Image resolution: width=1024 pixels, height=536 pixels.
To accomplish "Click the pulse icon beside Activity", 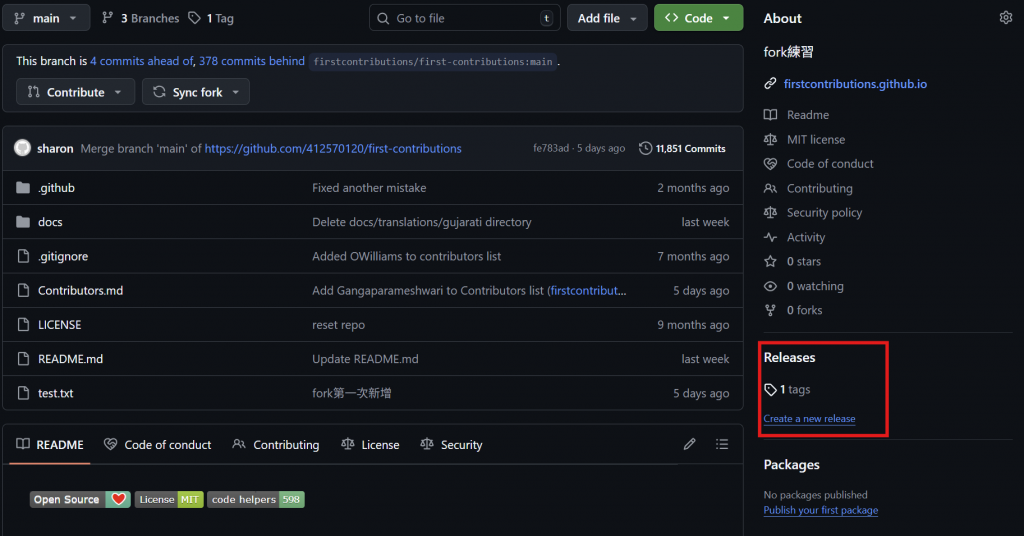I will tap(771, 237).
